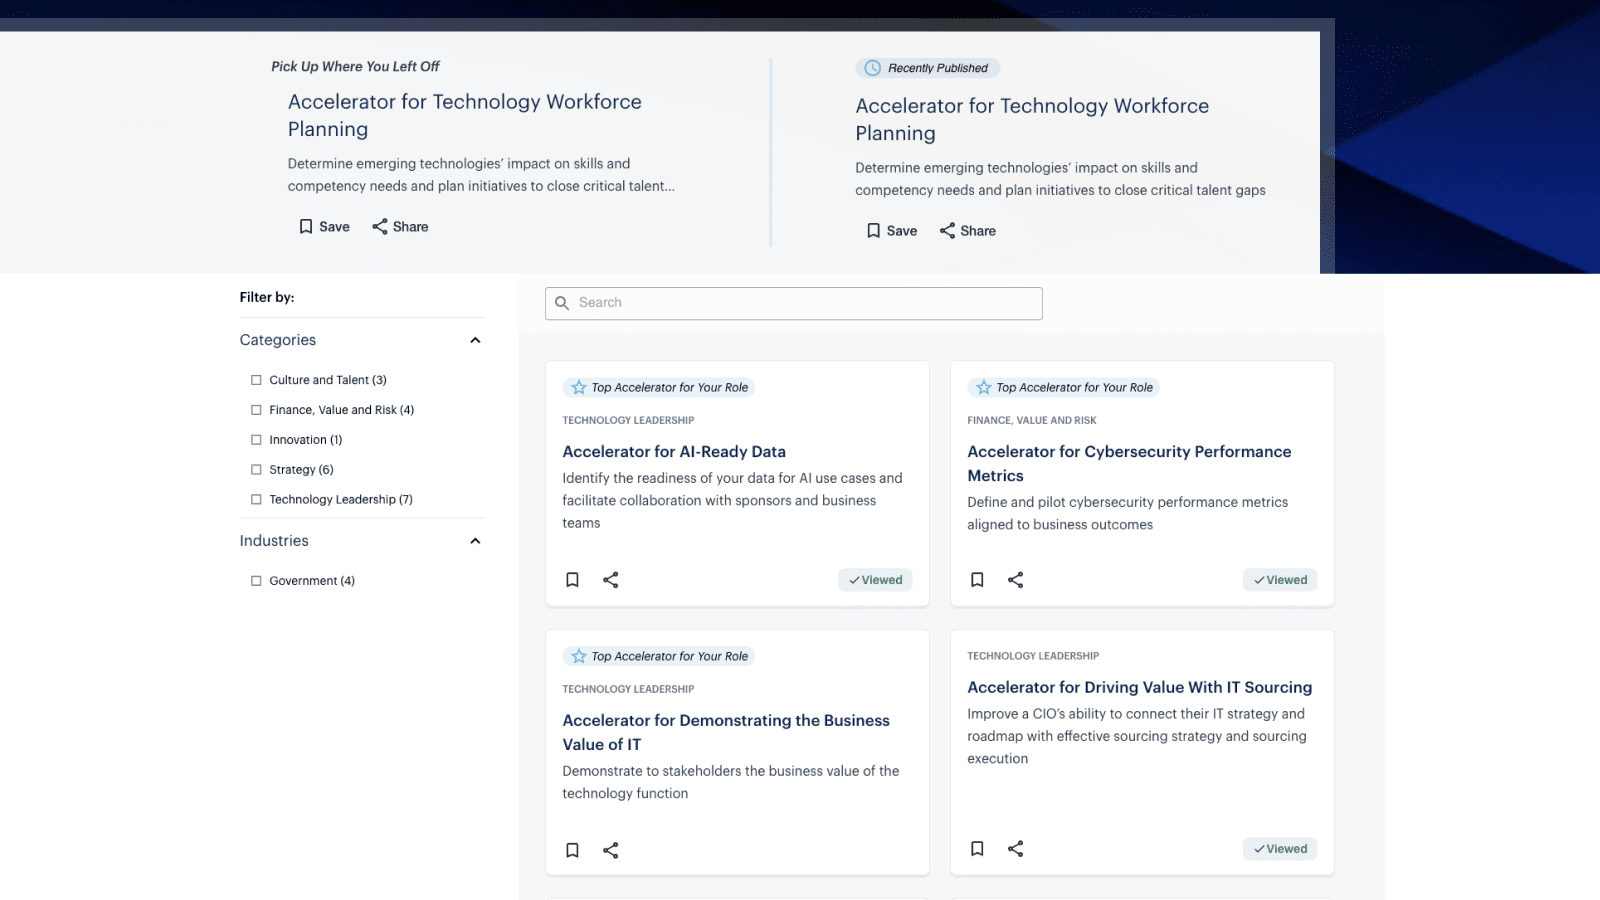The image size is (1600, 900).
Task: Bookmark the Driving Value With IT Sourcing card
Action: tap(977, 849)
